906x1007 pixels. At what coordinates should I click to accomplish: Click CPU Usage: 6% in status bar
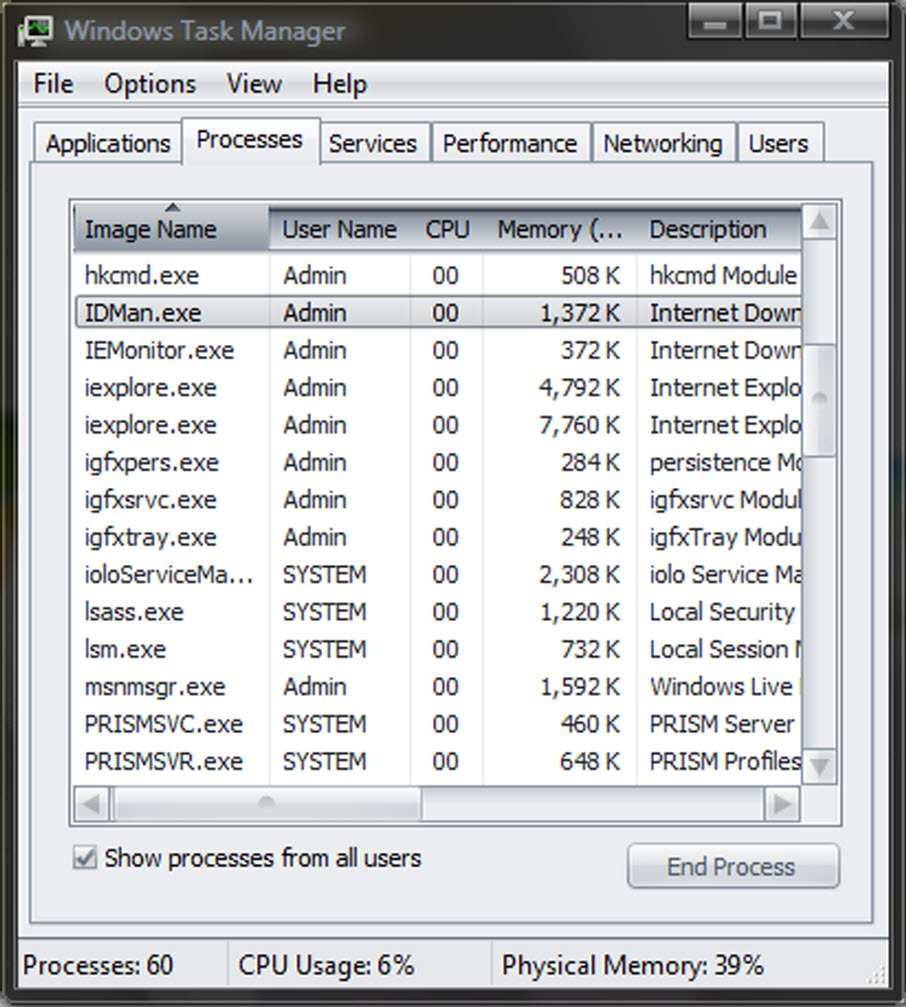pyautogui.click(x=326, y=965)
